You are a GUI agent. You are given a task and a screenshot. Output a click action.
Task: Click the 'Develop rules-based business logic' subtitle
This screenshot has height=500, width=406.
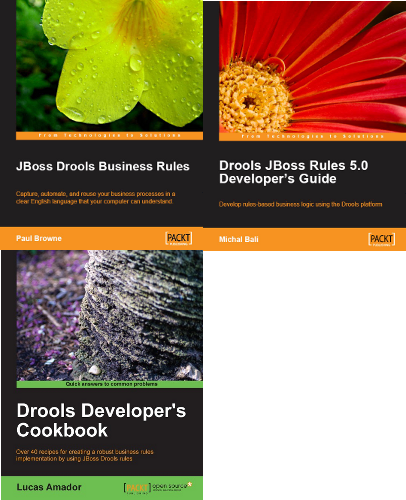click(x=300, y=204)
